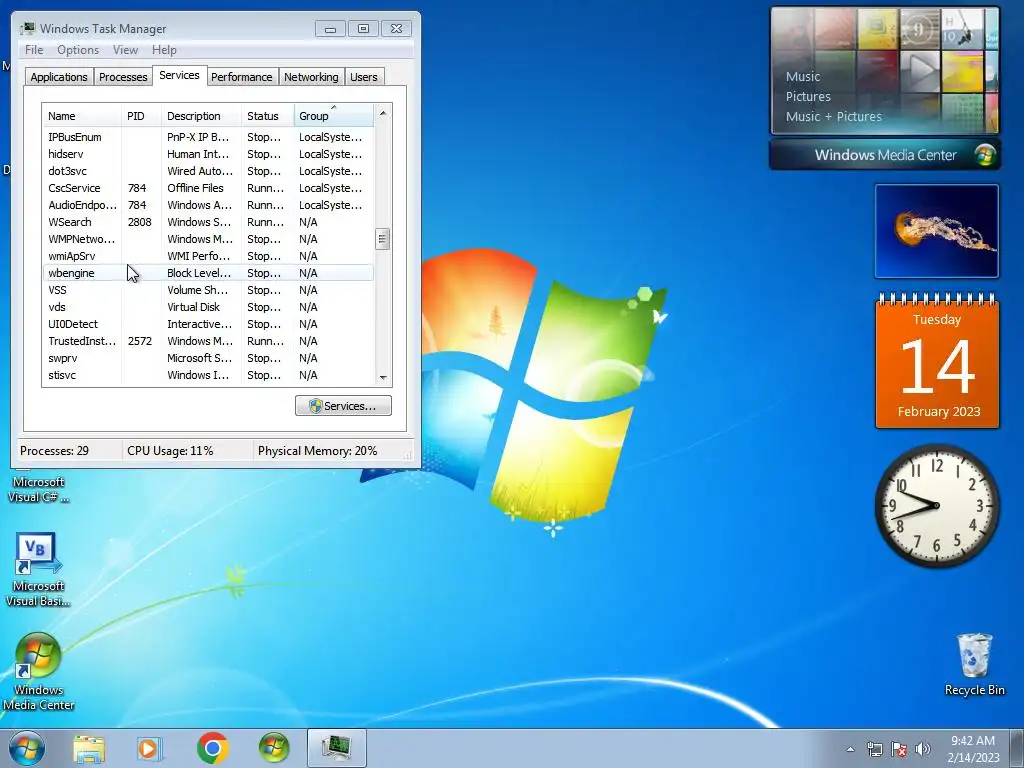Switch to the Users tab
The width and height of the screenshot is (1024, 768).
pos(364,77)
